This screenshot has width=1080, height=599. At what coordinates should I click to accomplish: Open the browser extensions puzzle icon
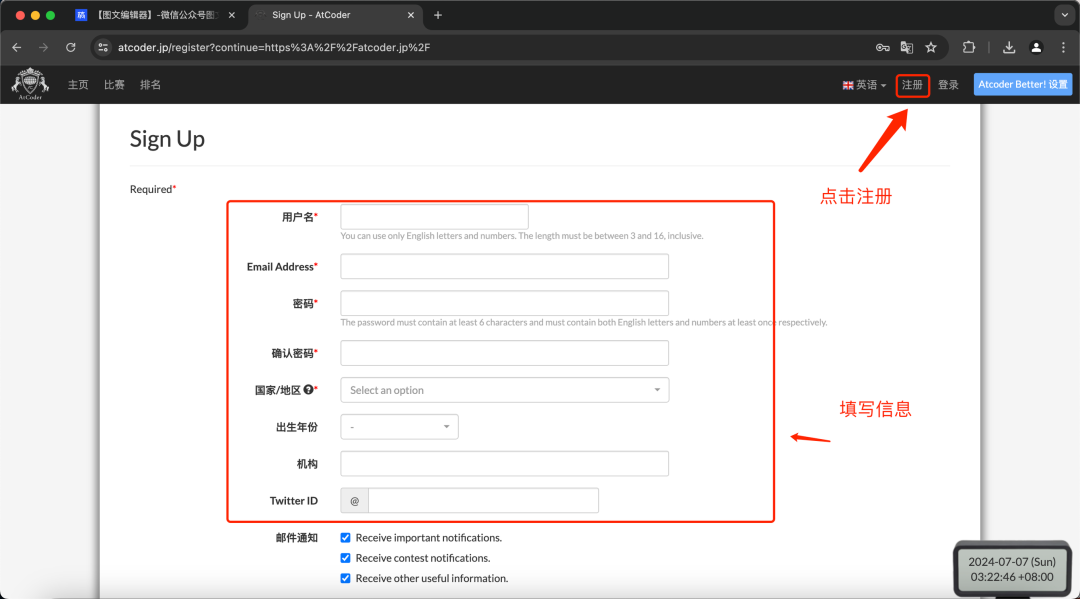pos(969,47)
